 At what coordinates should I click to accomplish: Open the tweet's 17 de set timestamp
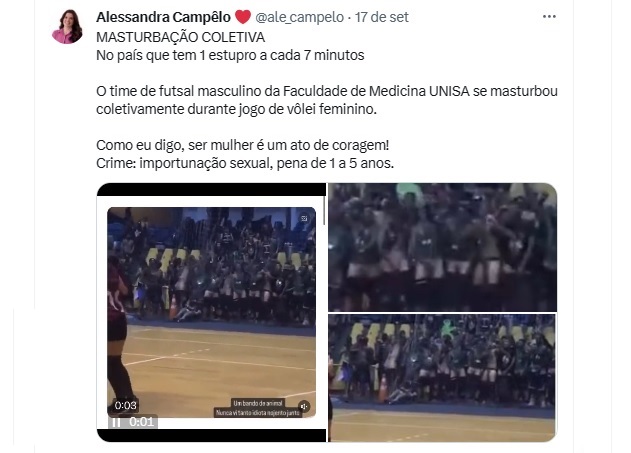tap(381, 17)
